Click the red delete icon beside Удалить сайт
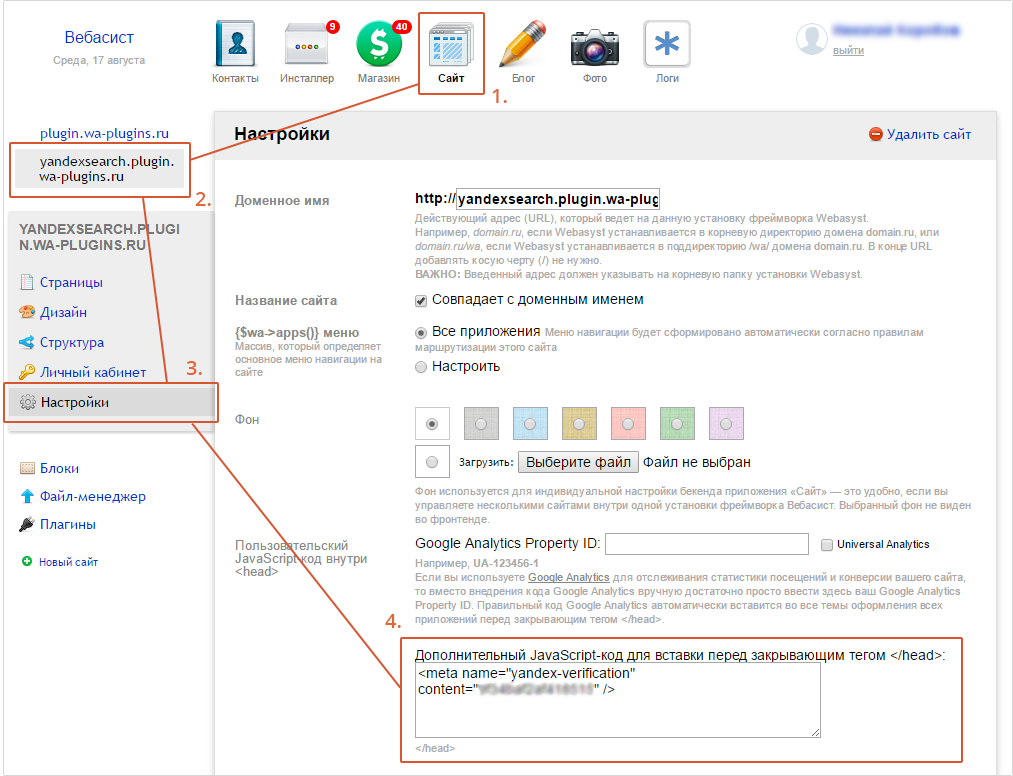 (875, 134)
